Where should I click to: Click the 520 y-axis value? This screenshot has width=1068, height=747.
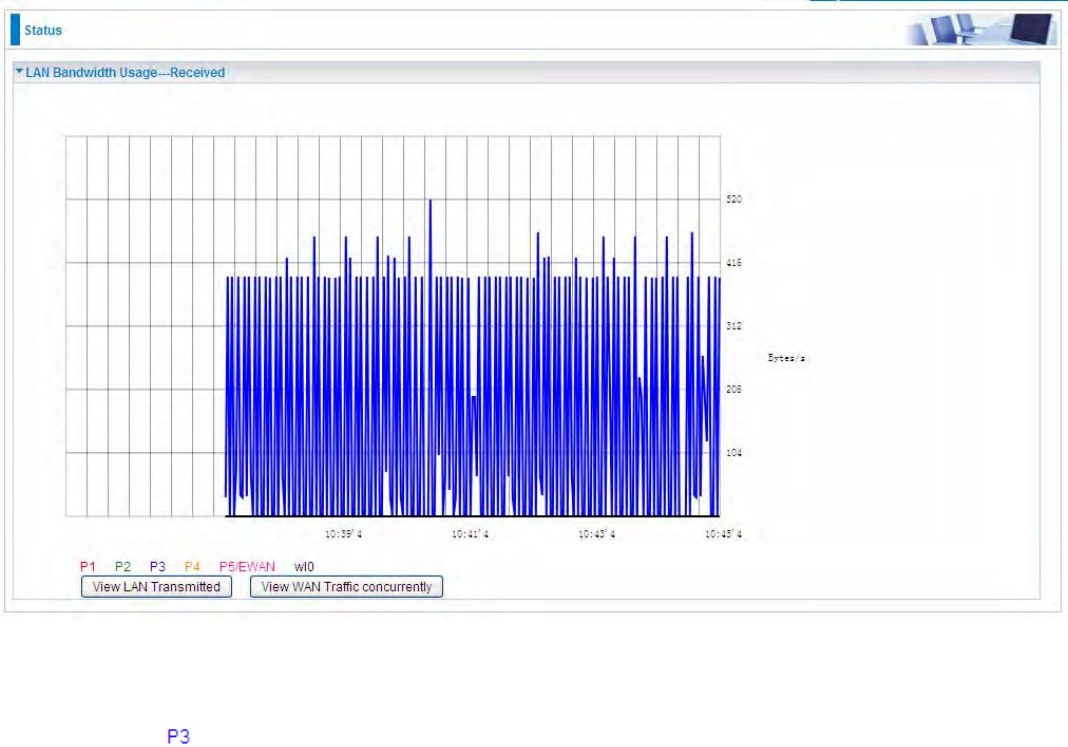pos(734,199)
